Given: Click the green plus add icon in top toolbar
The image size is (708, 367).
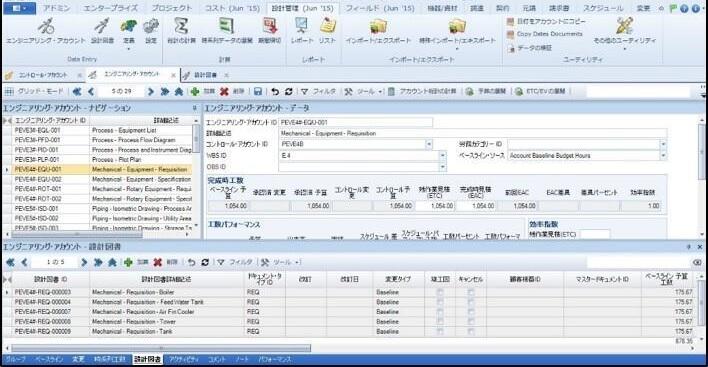Looking at the screenshot, I should pos(195,92).
